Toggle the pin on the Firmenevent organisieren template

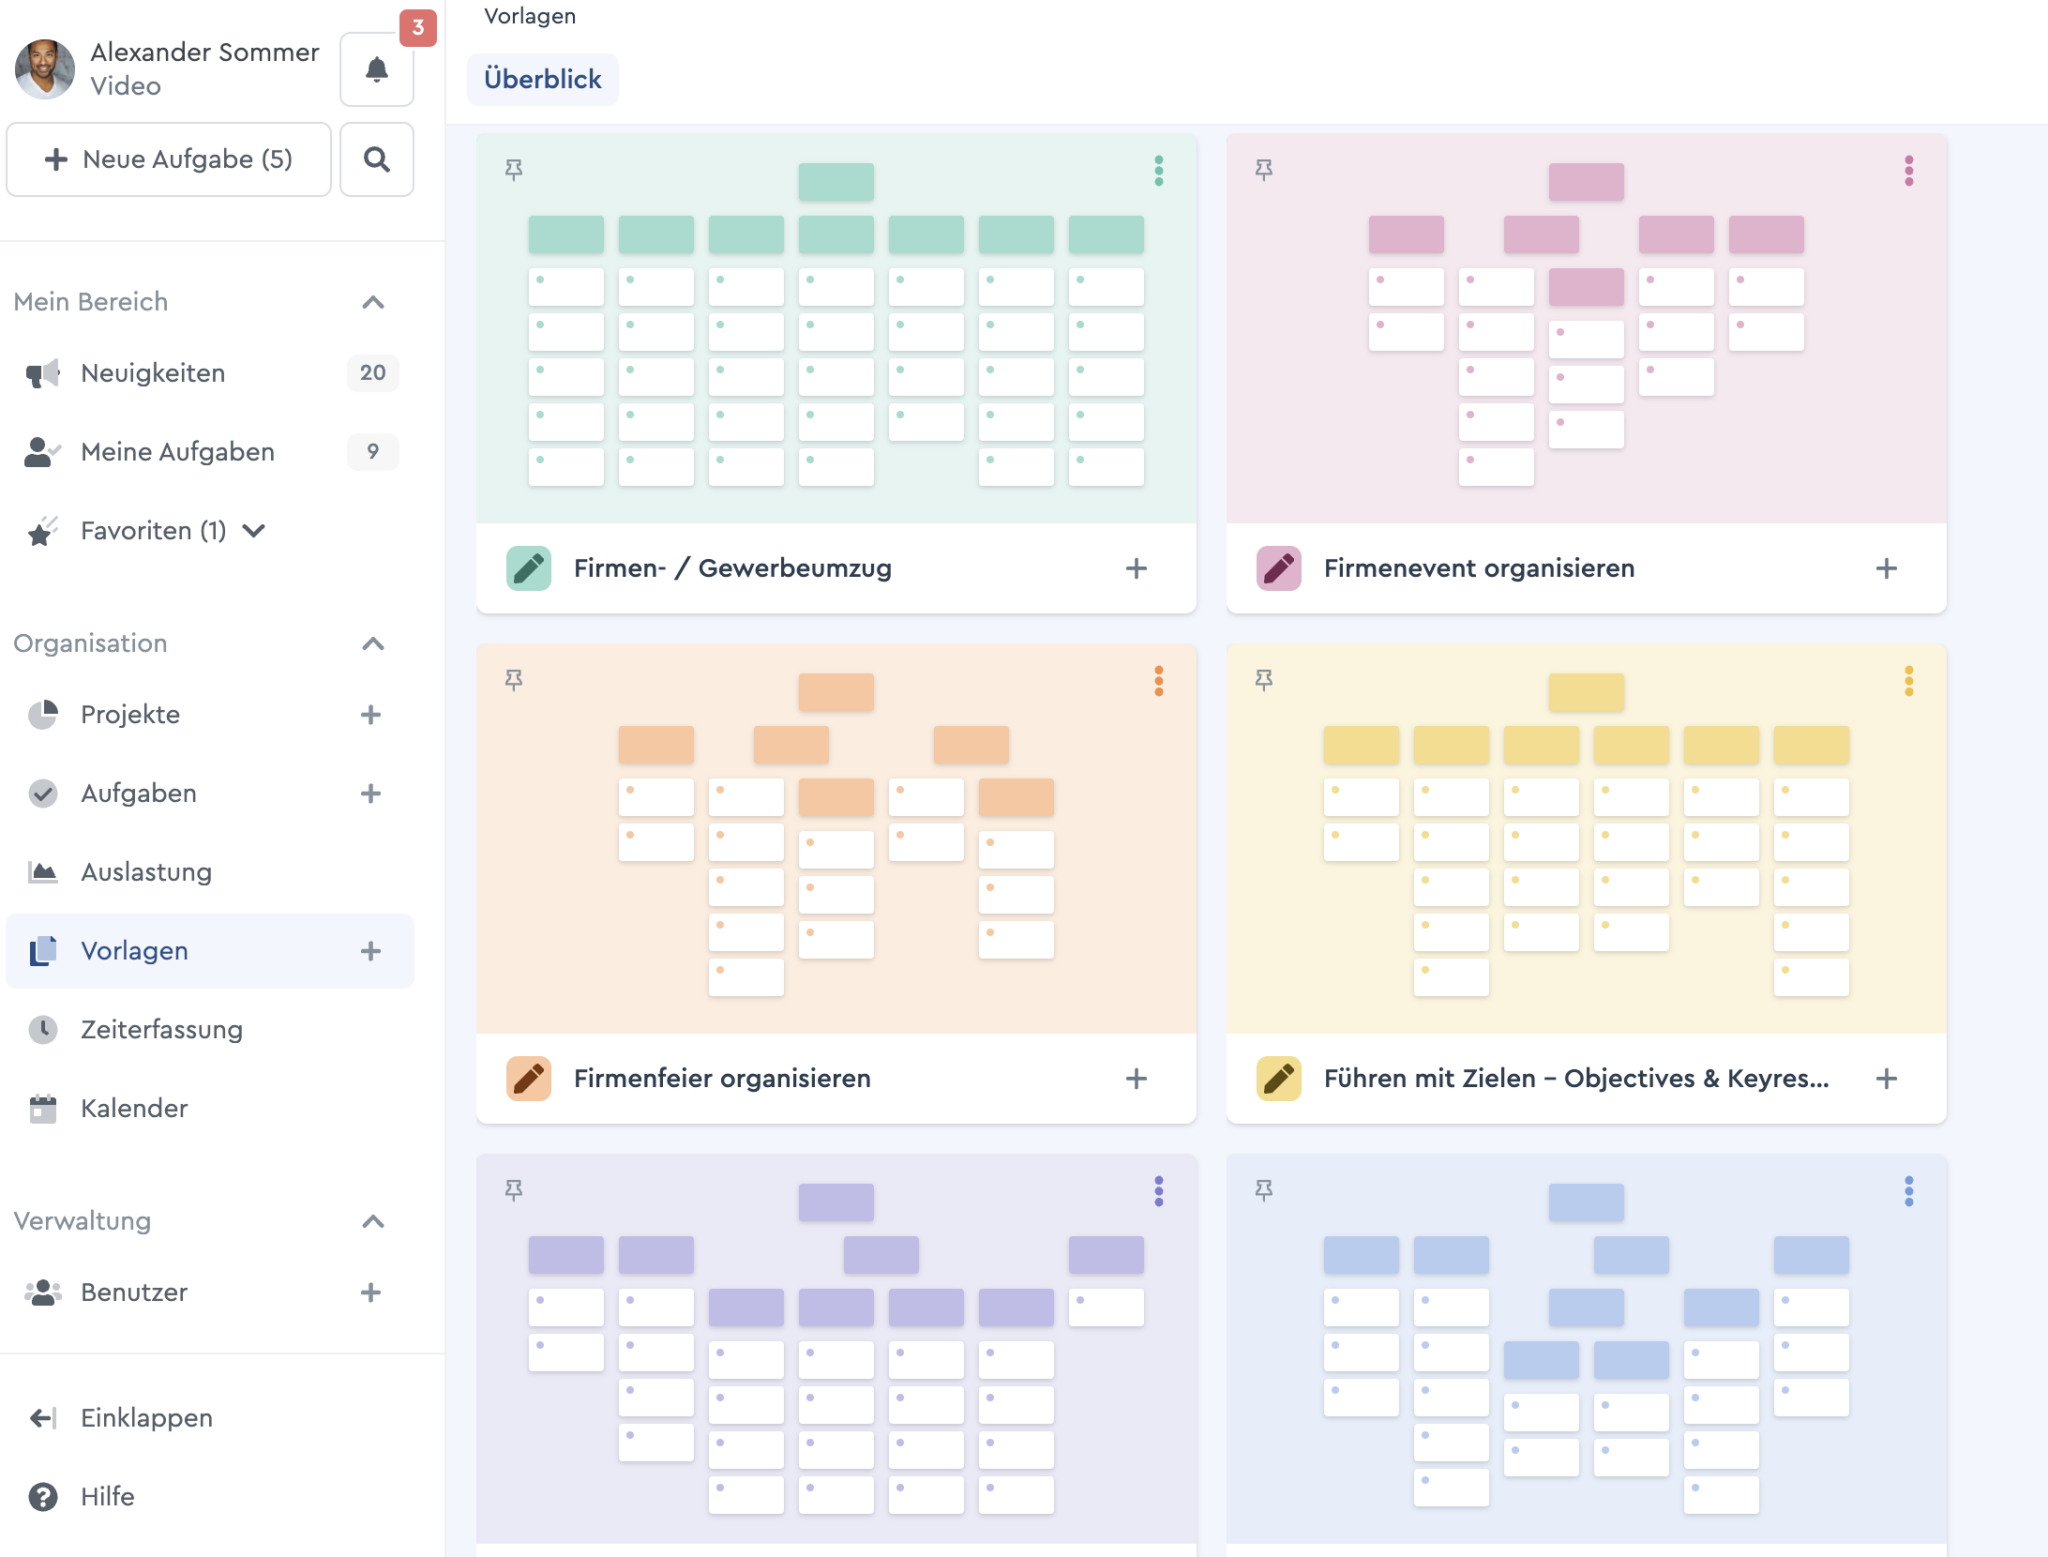click(x=1264, y=170)
